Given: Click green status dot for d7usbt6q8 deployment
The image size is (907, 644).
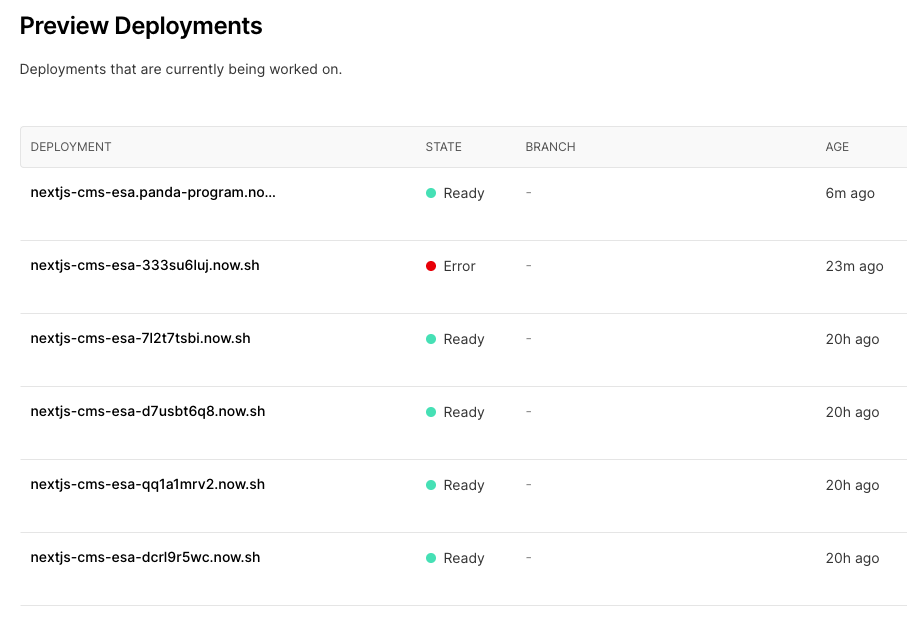Looking at the screenshot, I should [431, 412].
